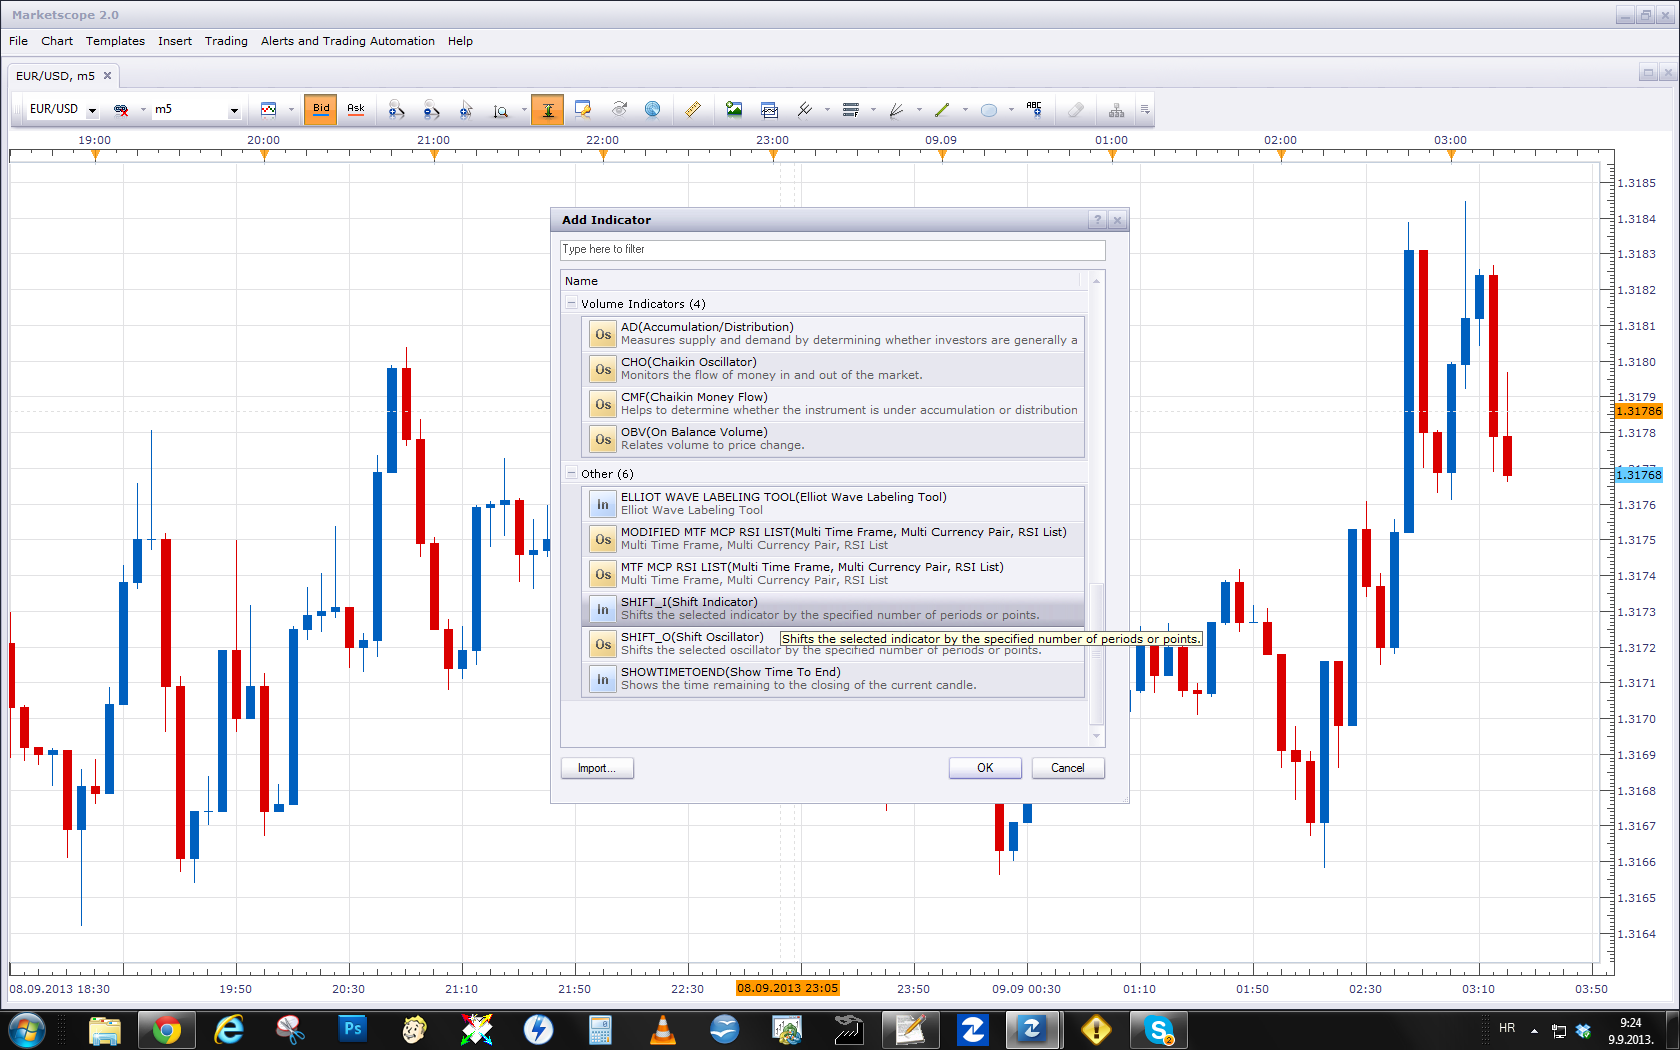The height and width of the screenshot is (1050, 1680).
Task: Select the Elliot Wave Labeling Tool
Action: (x=833, y=504)
